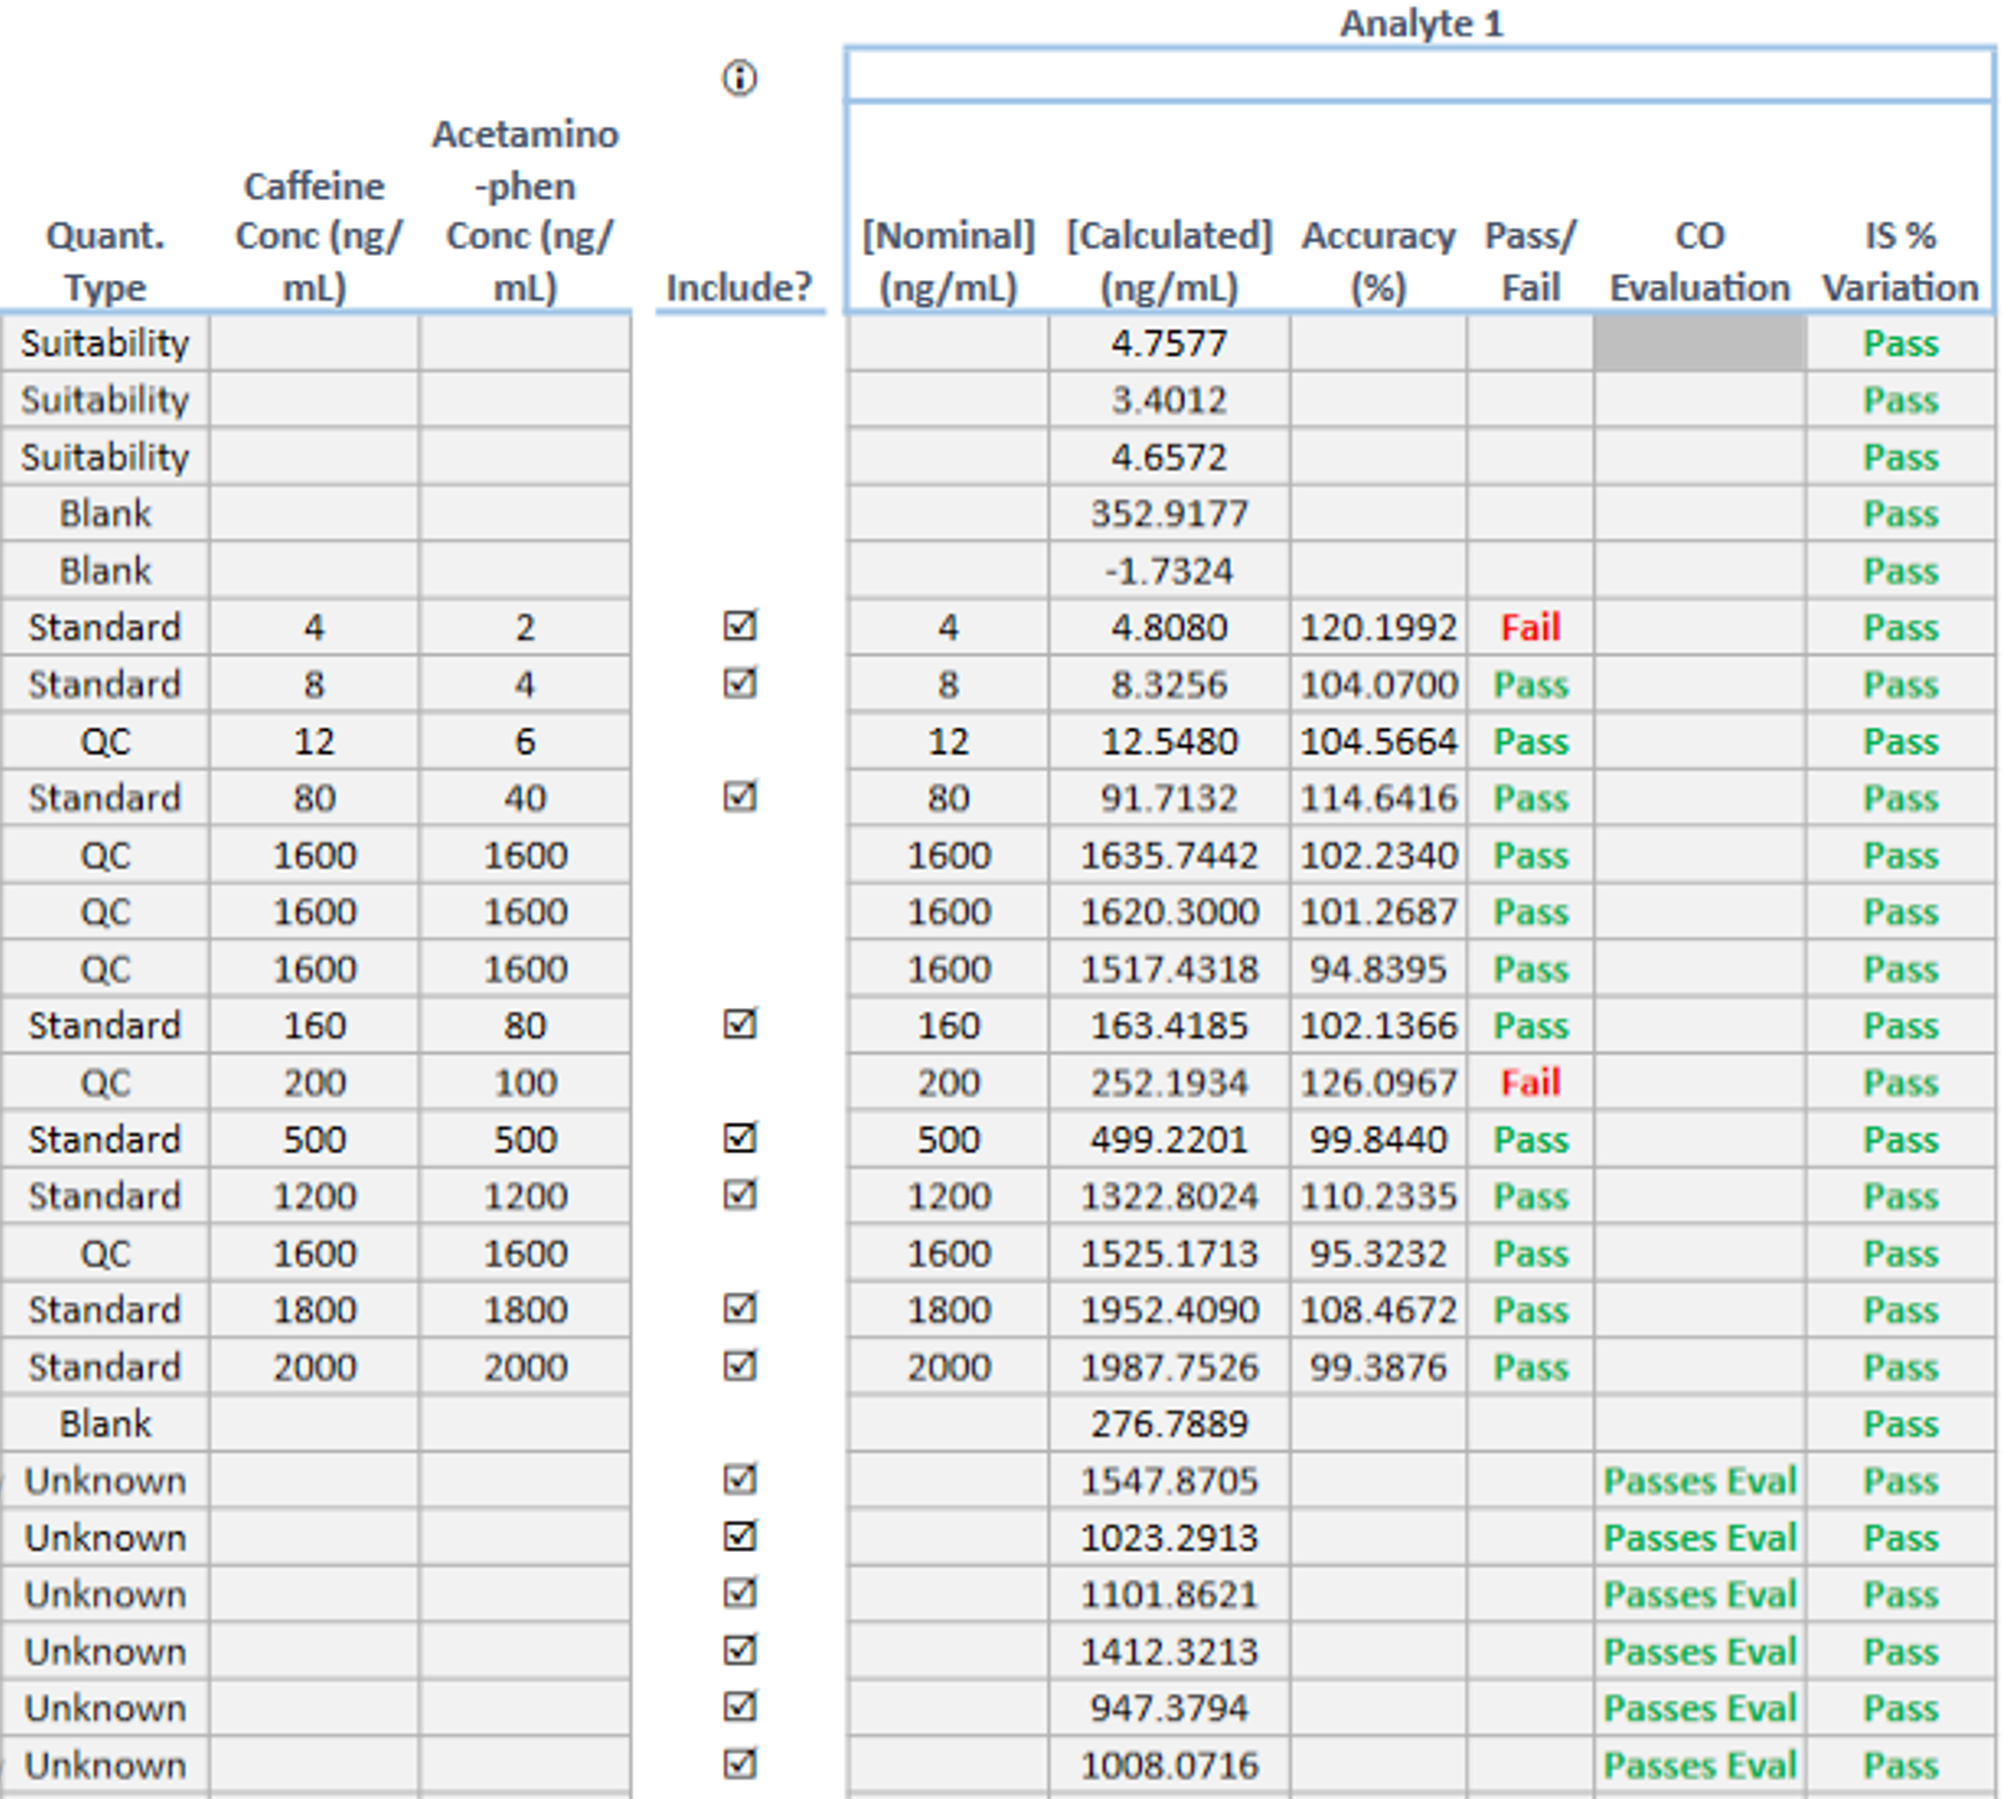Click the Caffeine Conc cell showing 1800
The image size is (2004, 1799).
tap(314, 1310)
